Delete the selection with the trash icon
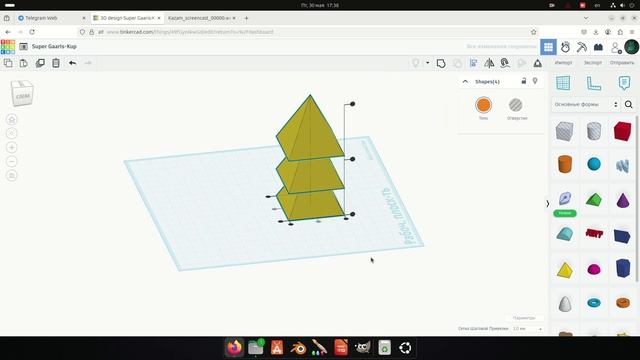Viewport: 640px width, 360px height. pyautogui.click(x=56, y=63)
